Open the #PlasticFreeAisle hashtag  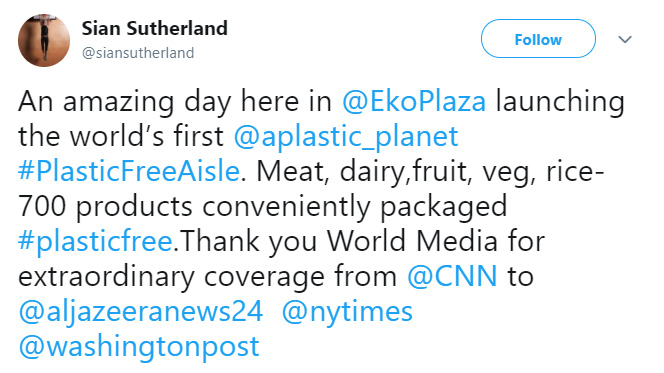129,171
